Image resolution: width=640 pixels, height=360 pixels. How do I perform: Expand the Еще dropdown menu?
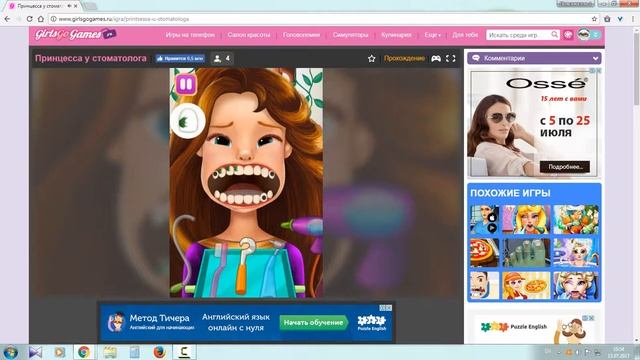tap(432, 35)
